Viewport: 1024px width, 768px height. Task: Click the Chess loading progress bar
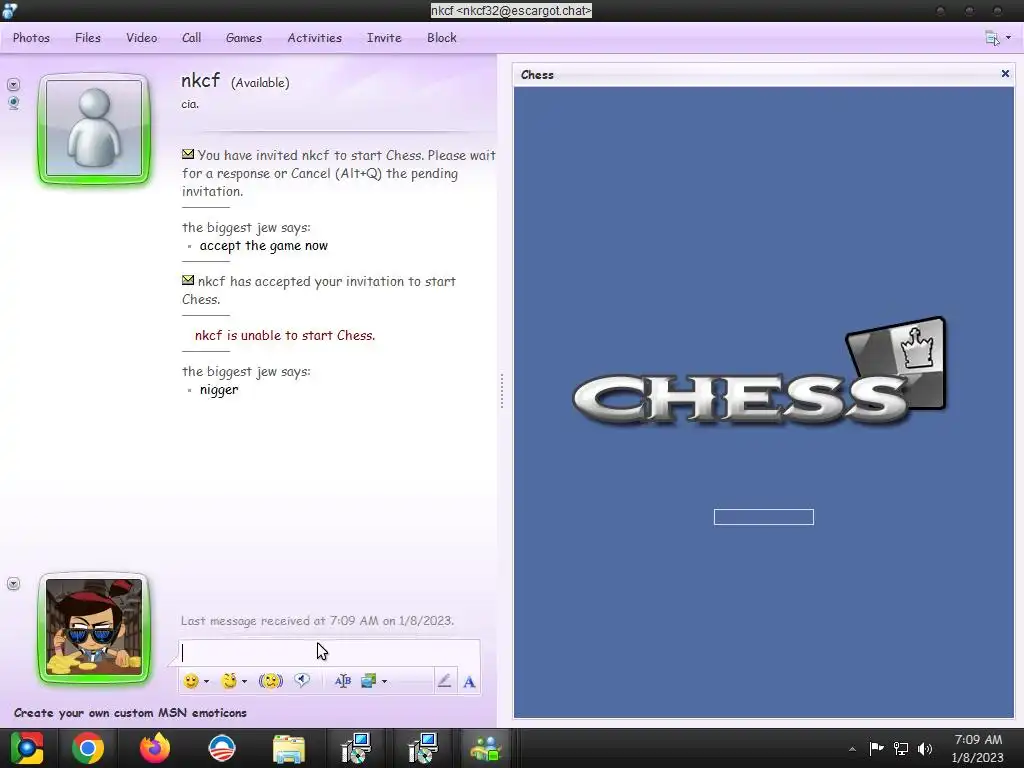click(x=763, y=517)
